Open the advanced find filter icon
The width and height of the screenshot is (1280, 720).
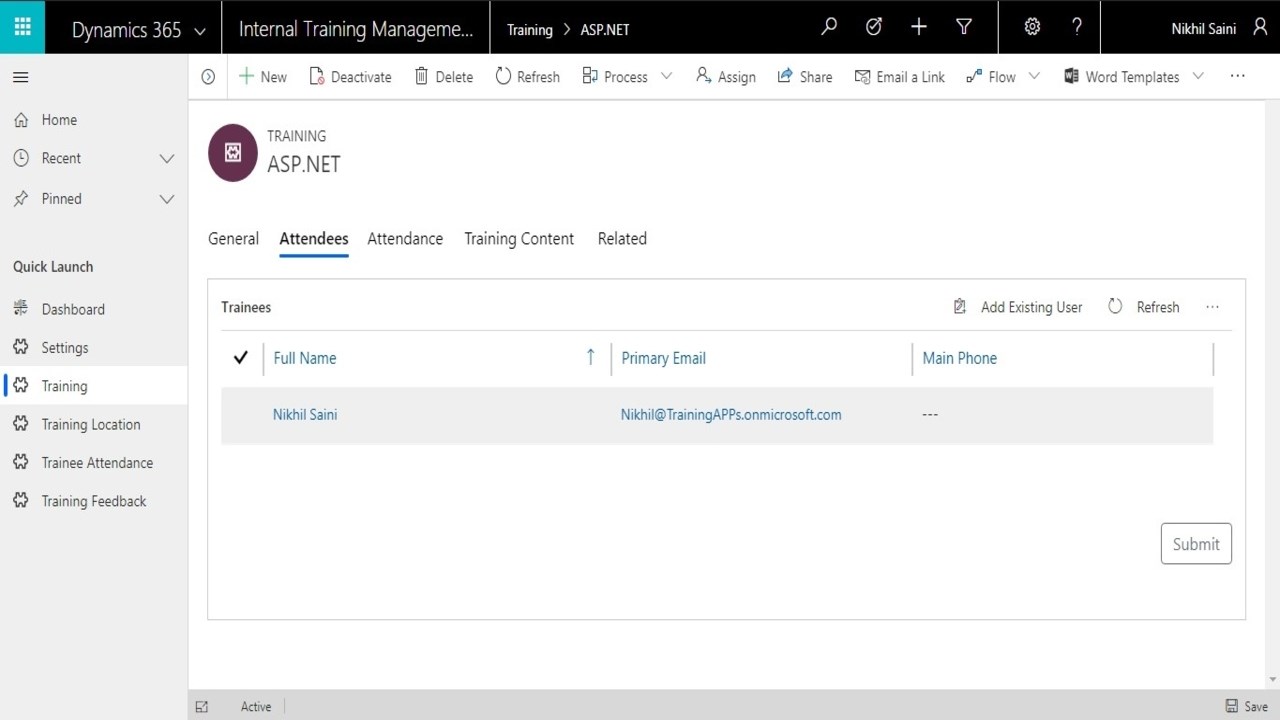coord(964,27)
